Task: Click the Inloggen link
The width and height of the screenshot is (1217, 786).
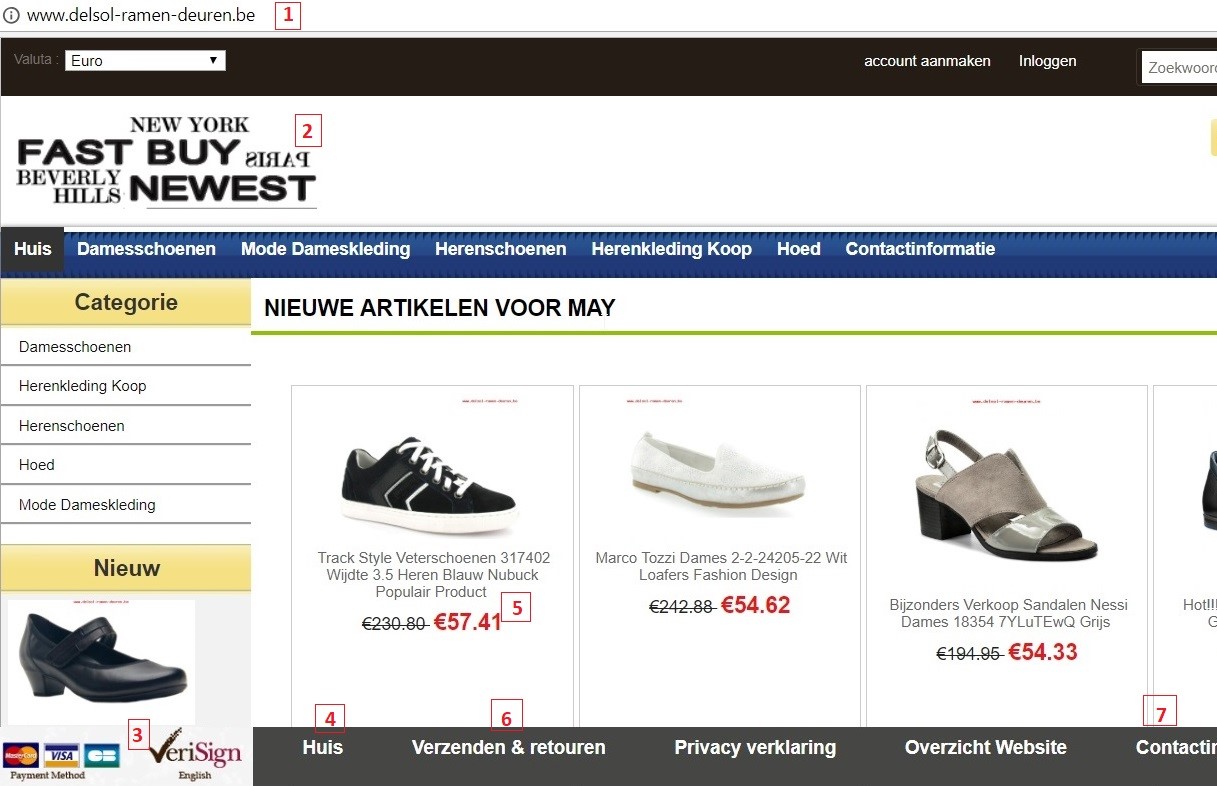Action: [1047, 61]
